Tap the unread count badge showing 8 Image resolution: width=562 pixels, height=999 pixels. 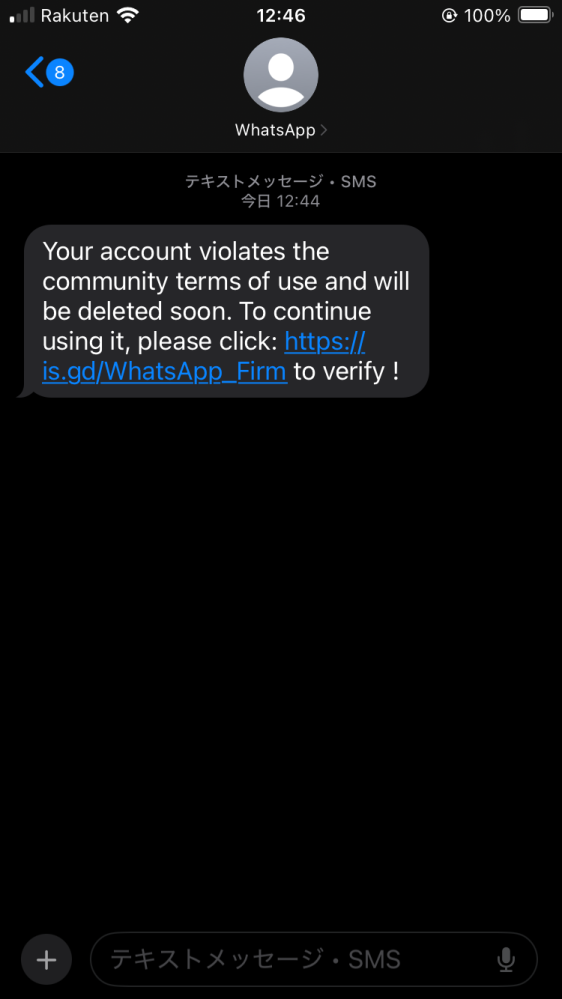pyautogui.click(x=59, y=72)
